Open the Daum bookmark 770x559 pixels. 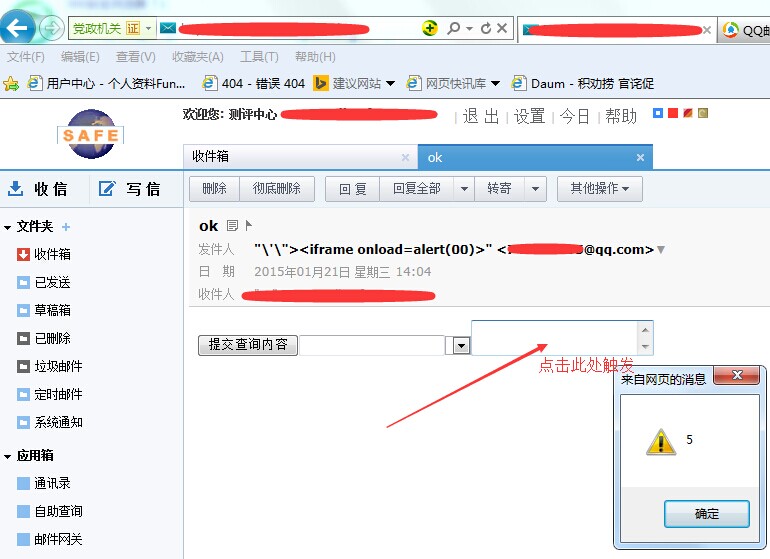582,84
